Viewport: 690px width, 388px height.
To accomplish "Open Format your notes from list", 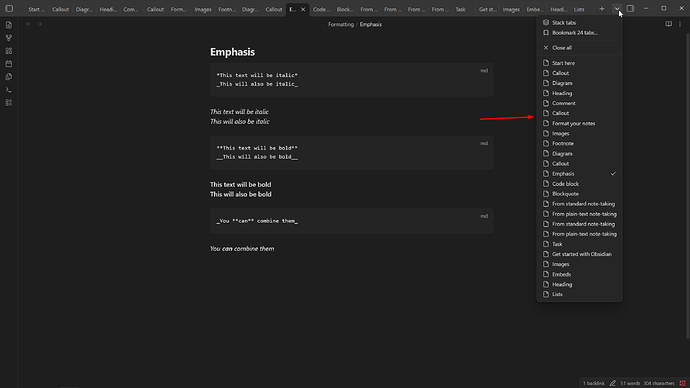I will click(579, 124).
